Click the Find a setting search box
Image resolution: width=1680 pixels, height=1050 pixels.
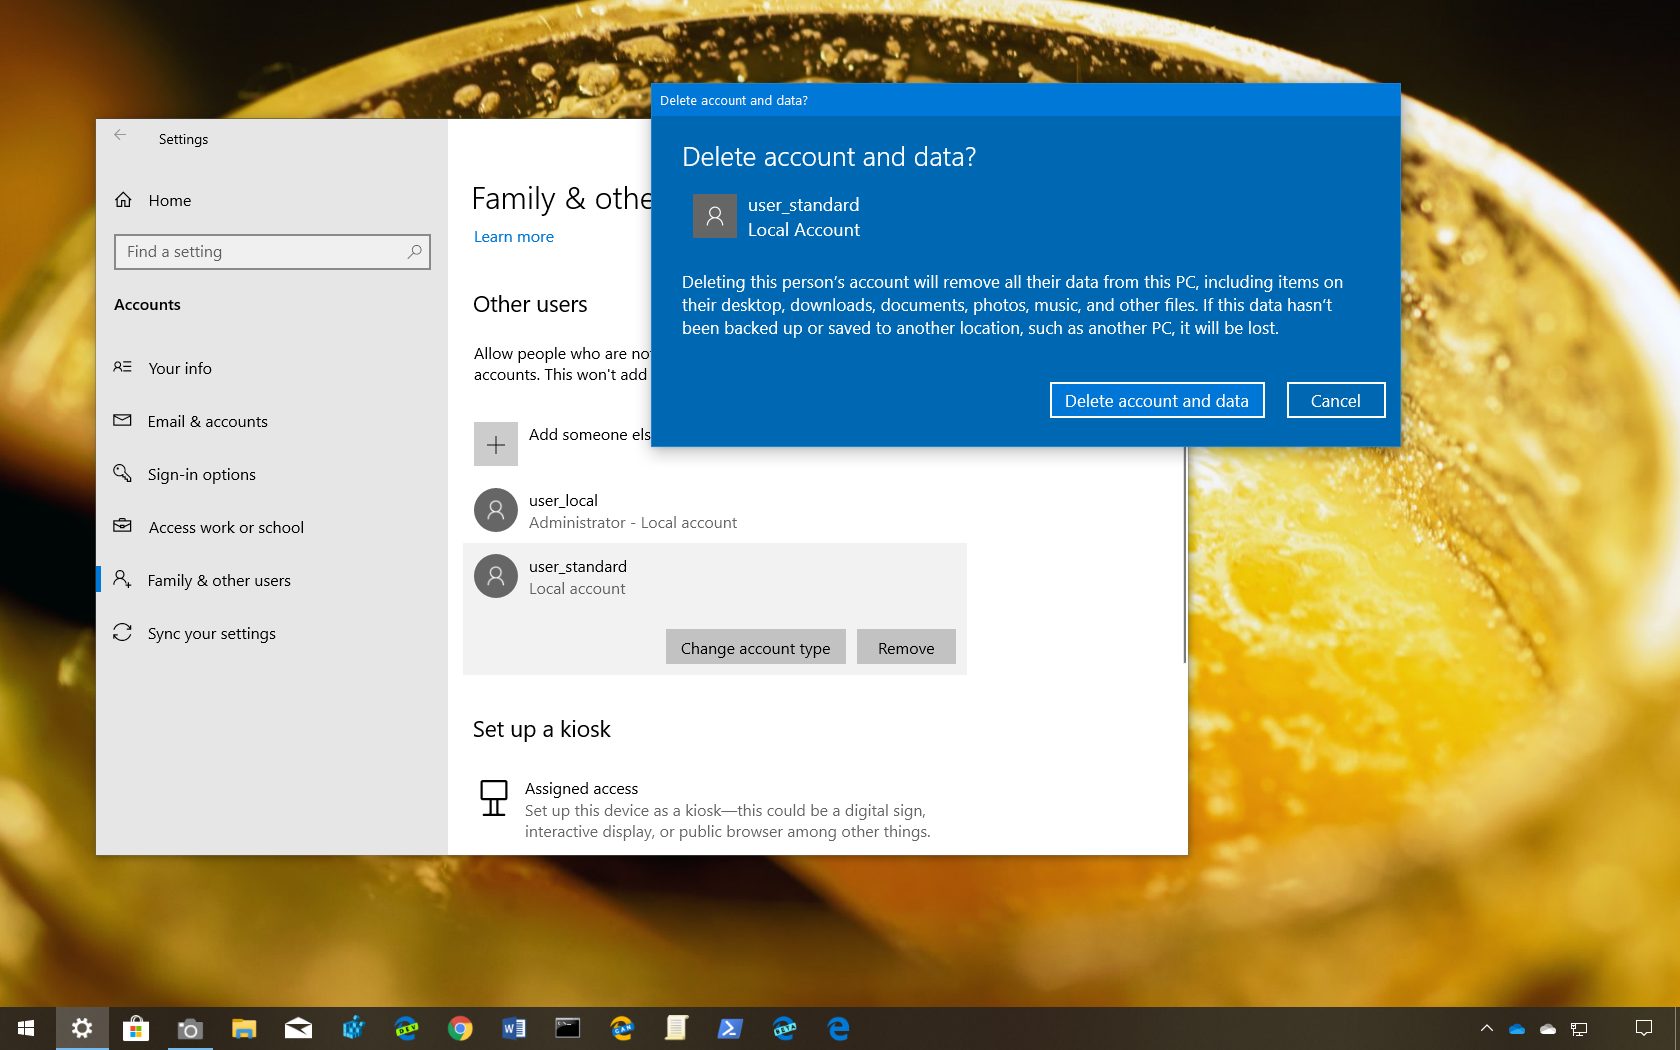(272, 252)
